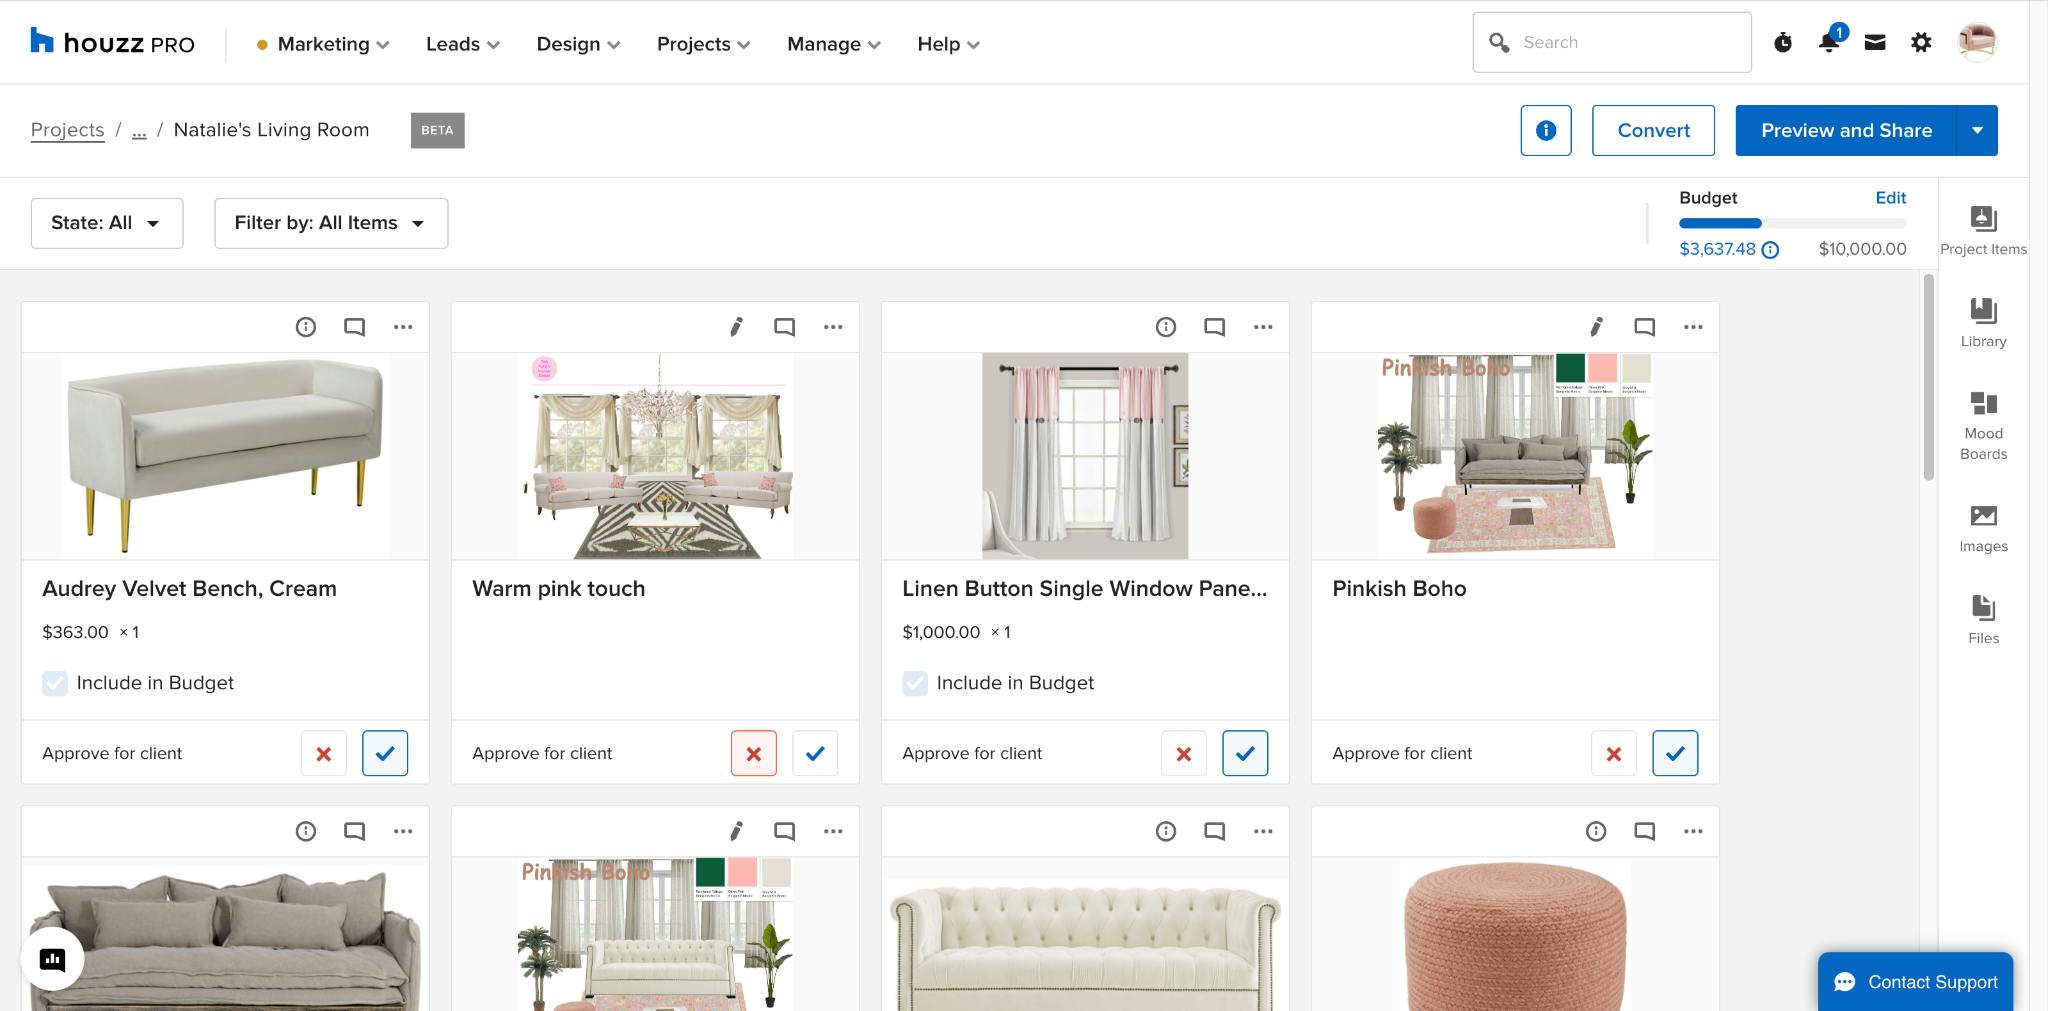Open comments on the cream tufted sofa card
The height and width of the screenshot is (1011, 2048).
1214,831
